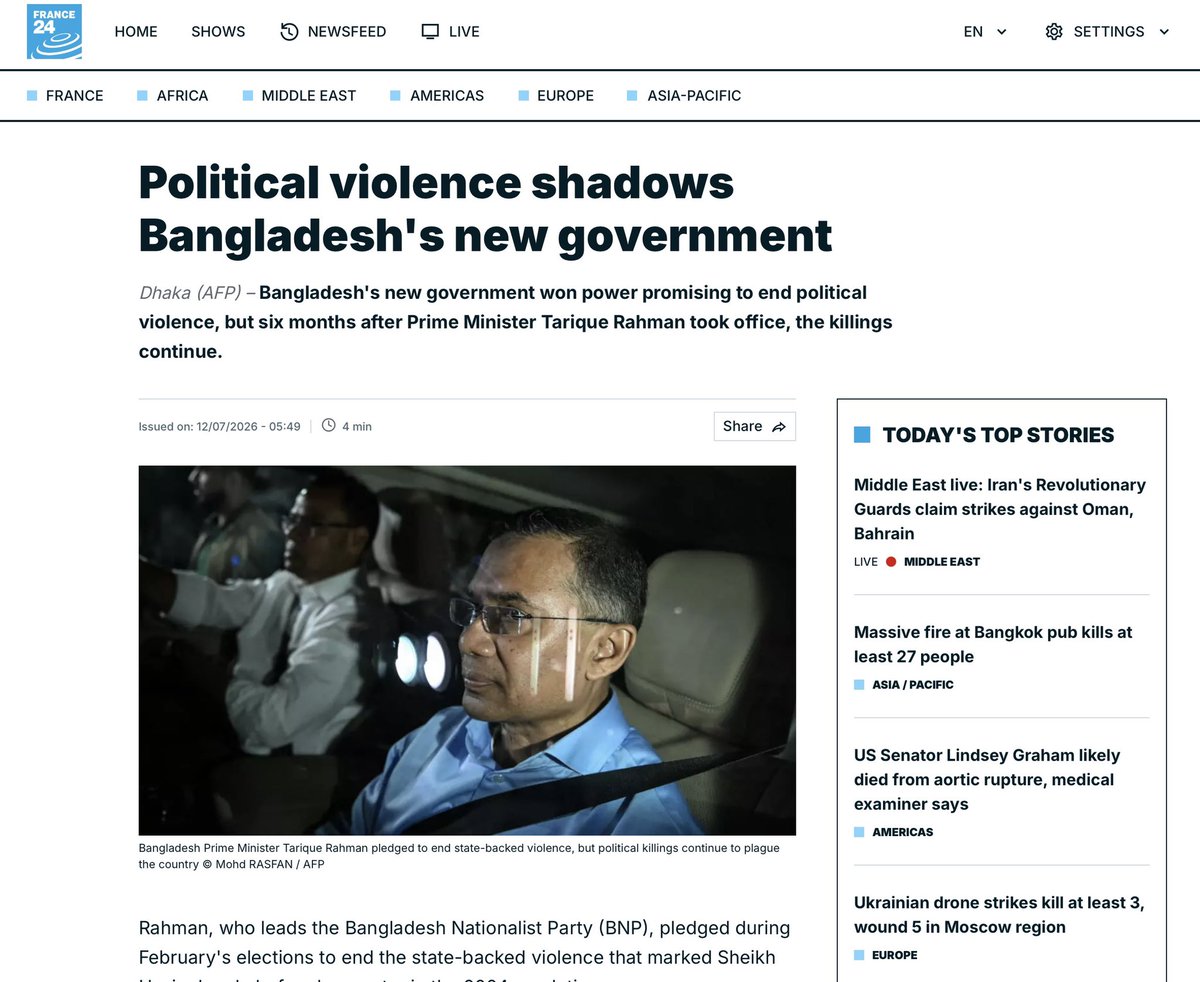The height and width of the screenshot is (982, 1200).
Task: Click the 'Dhaka (AFP)' dateline text
Action: pyautogui.click(x=190, y=293)
